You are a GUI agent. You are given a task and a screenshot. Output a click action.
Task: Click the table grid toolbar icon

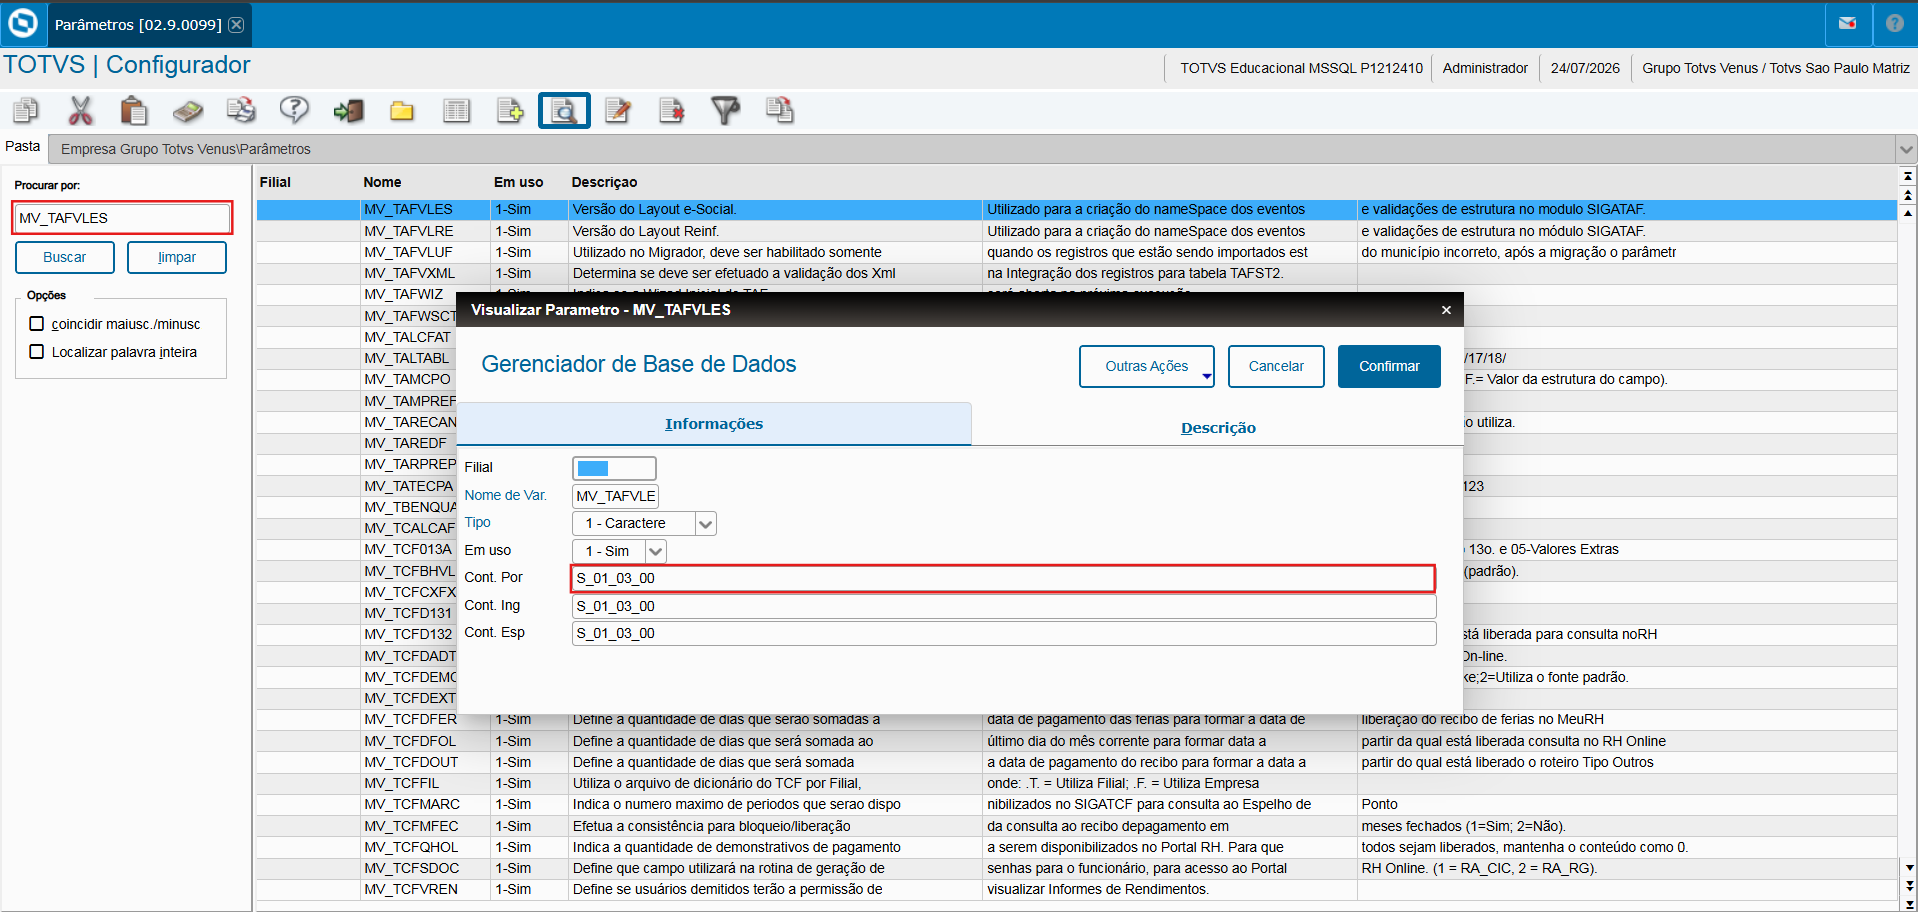(456, 110)
